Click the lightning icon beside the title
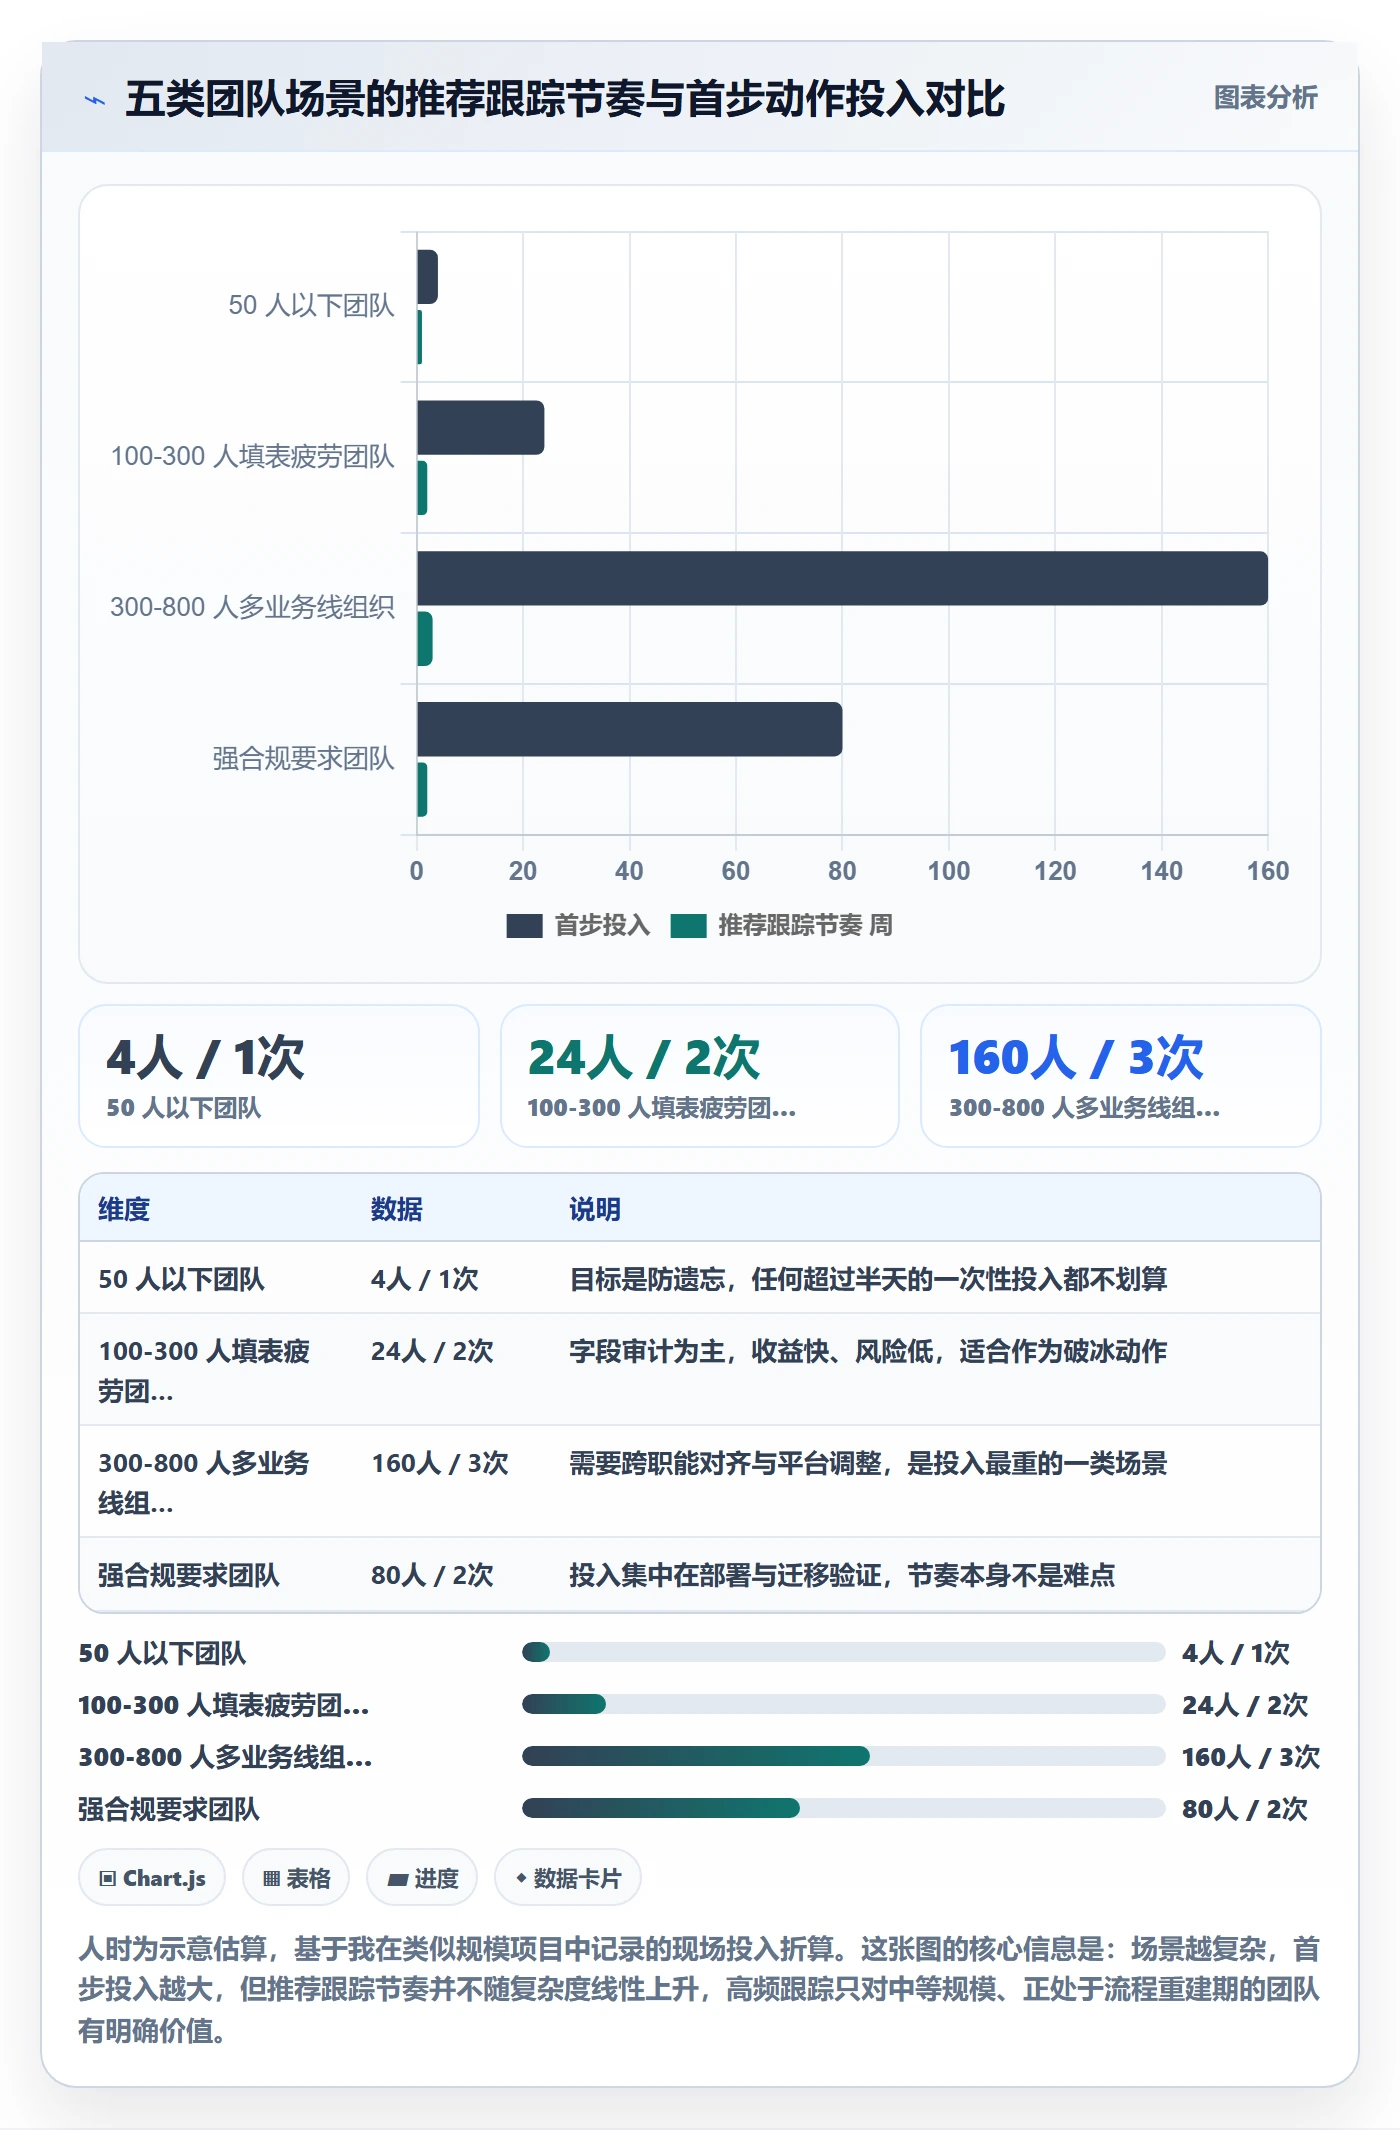Image resolution: width=1400 pixels, height=2130 pixels. 95,100
